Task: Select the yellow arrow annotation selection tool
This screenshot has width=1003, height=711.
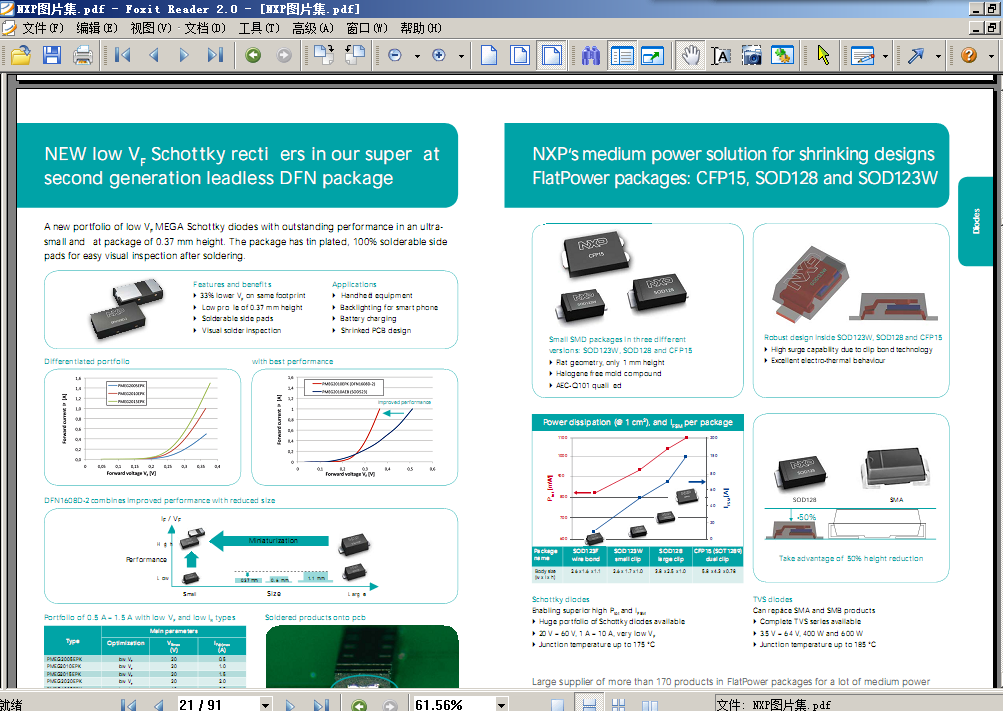Action: (x=823, y=56)
